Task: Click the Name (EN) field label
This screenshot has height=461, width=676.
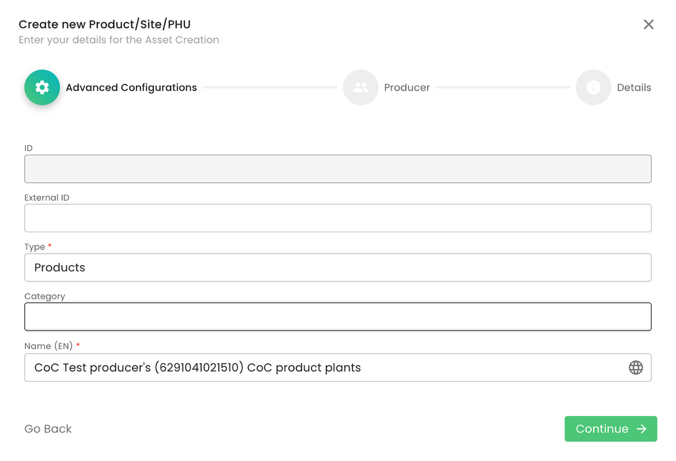Action: pyautogui.click(x=48, y=346)
